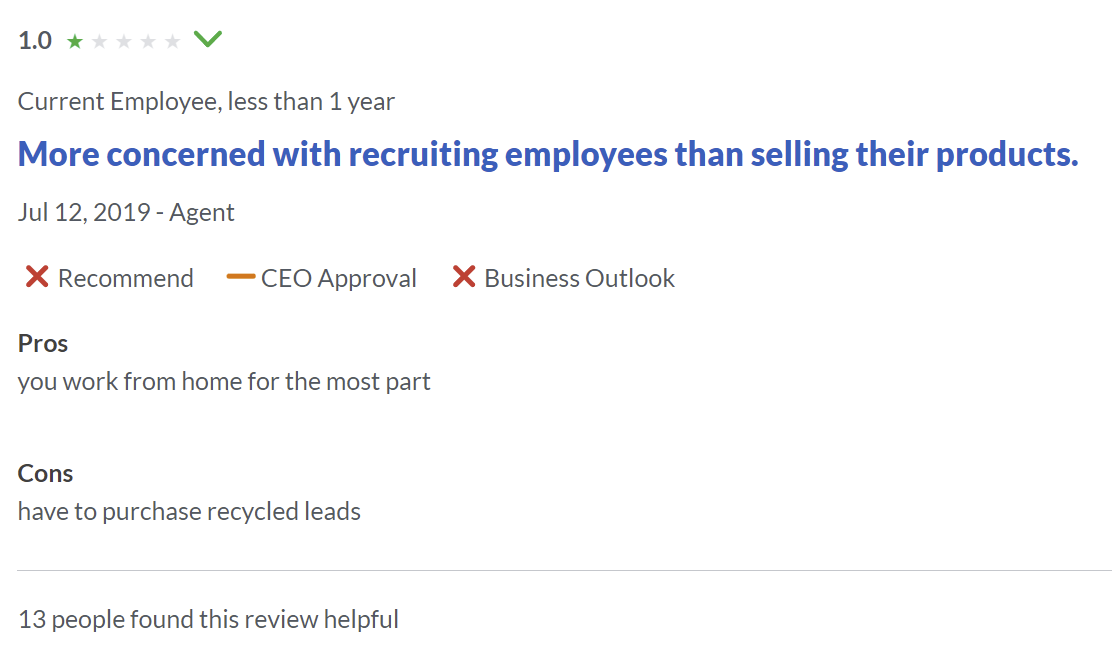Click the Recommend label
Viewport: 1115px width, 662px height.
pos(126,278)
